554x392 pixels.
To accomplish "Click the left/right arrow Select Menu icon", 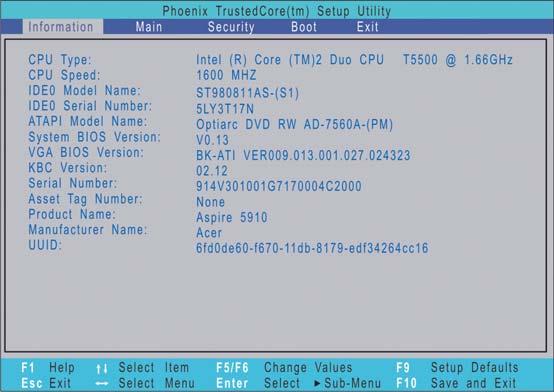I will pos(102,384).
